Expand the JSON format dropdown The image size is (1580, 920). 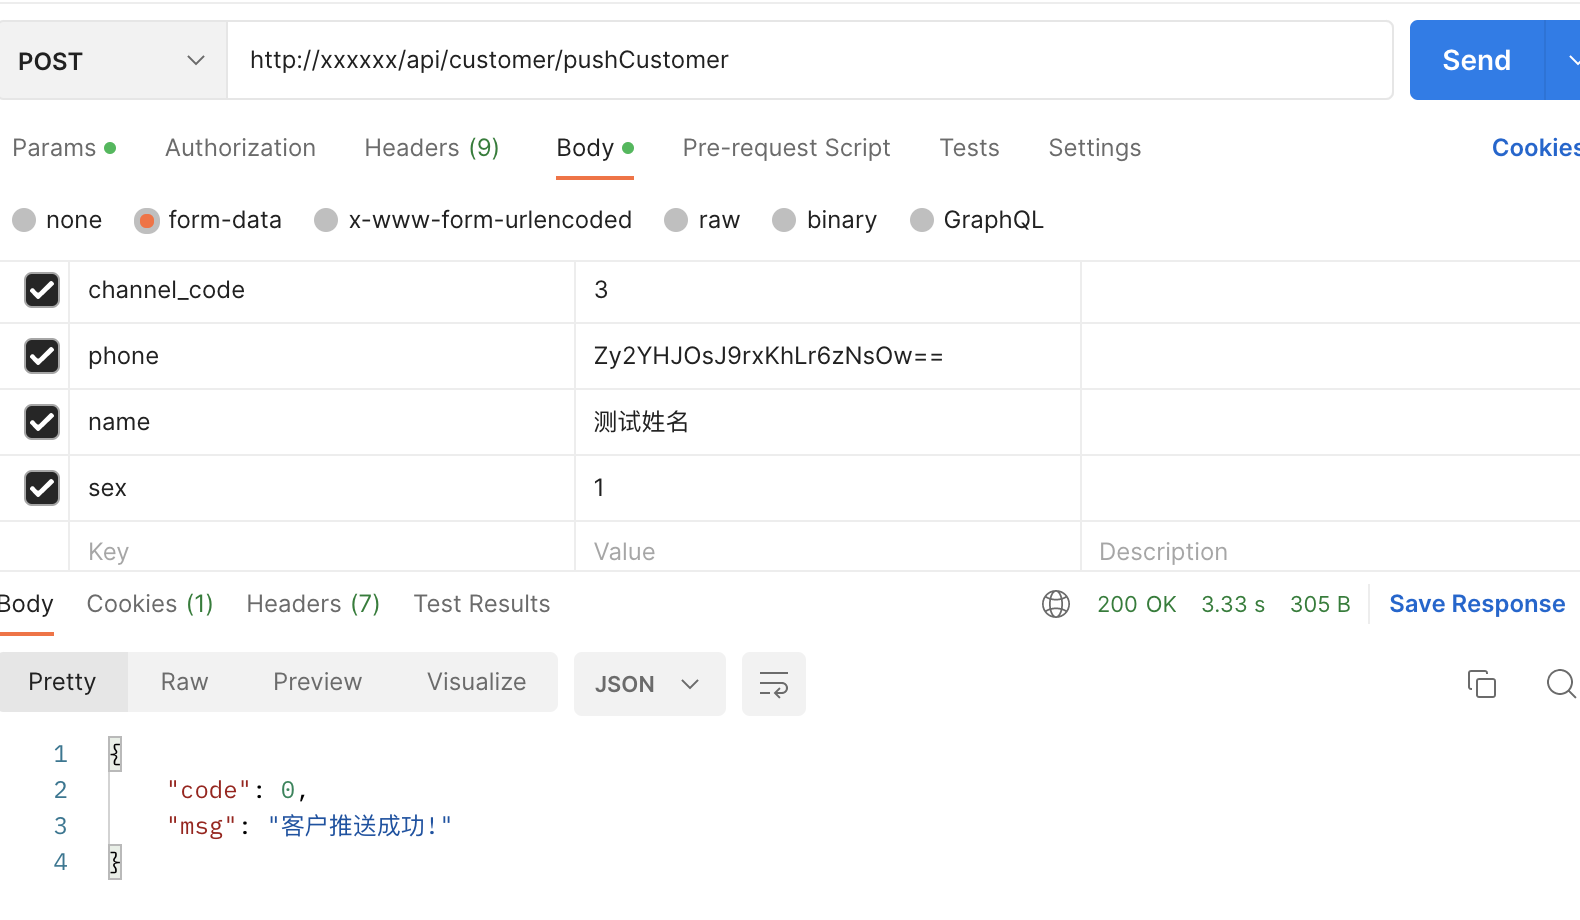point(649,684)
